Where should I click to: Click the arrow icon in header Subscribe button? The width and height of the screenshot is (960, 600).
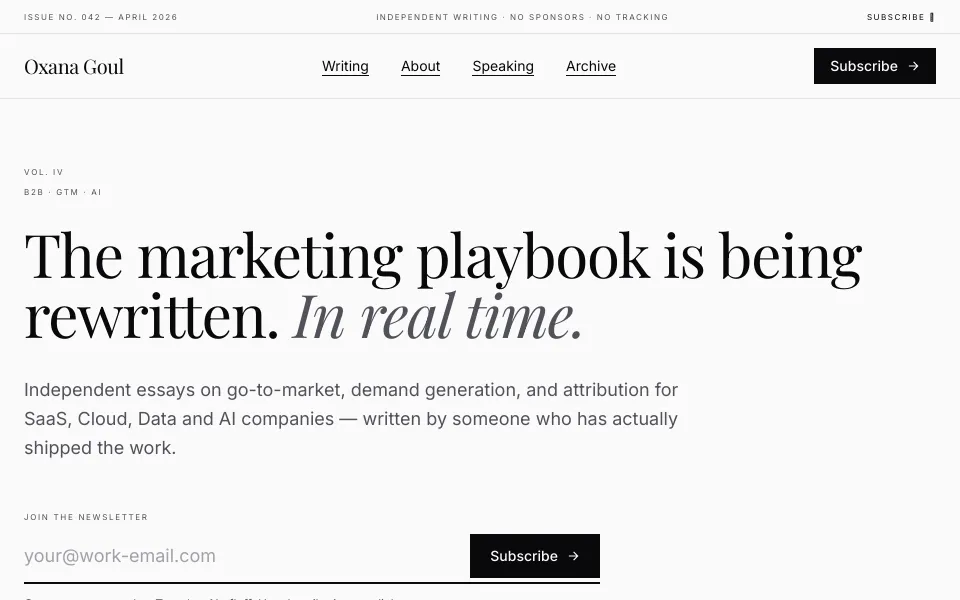point(913,66)
